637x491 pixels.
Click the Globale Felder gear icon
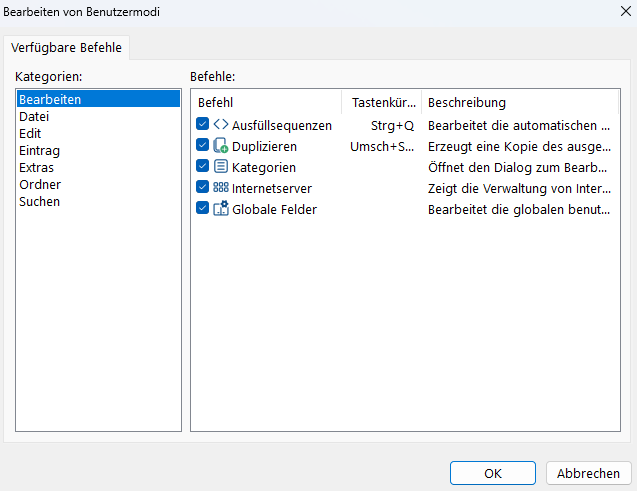point(221,208)
